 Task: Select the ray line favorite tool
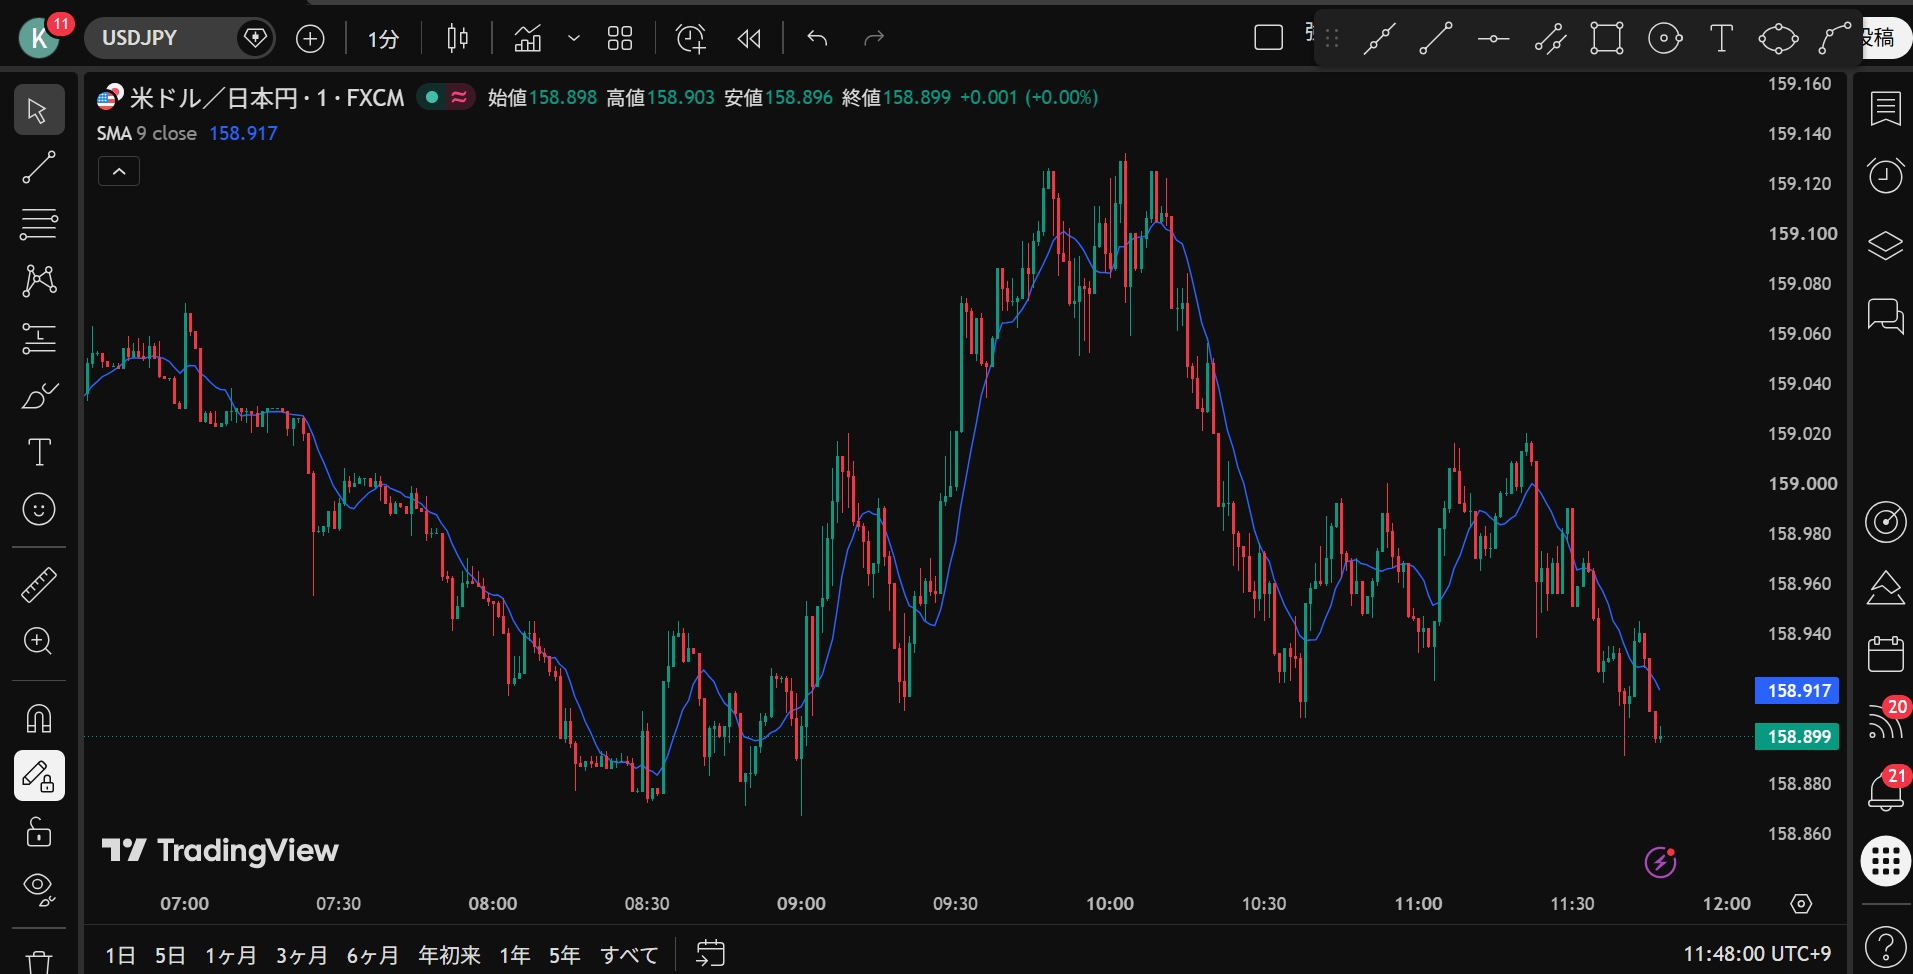tap(1436, 38)
